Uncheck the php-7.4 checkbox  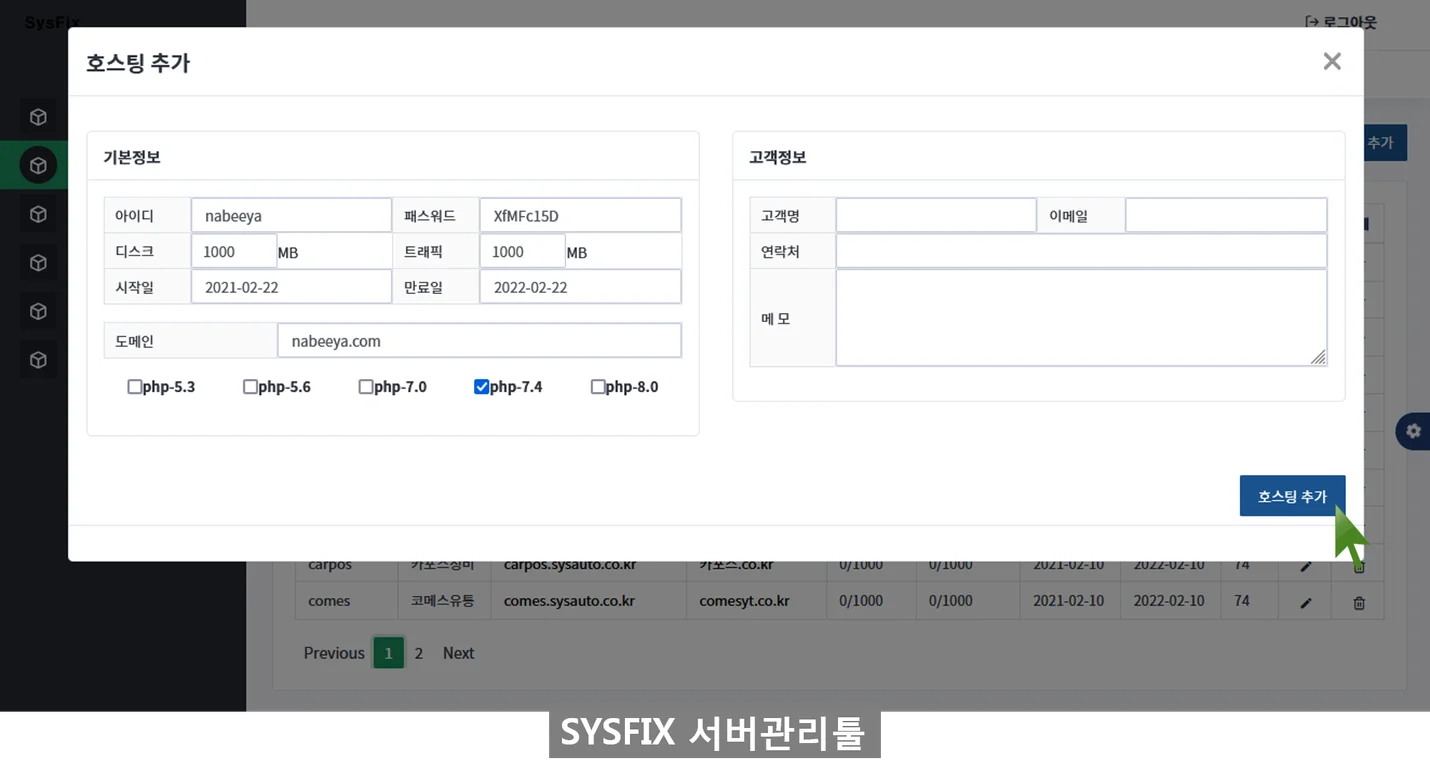(481, 387)
